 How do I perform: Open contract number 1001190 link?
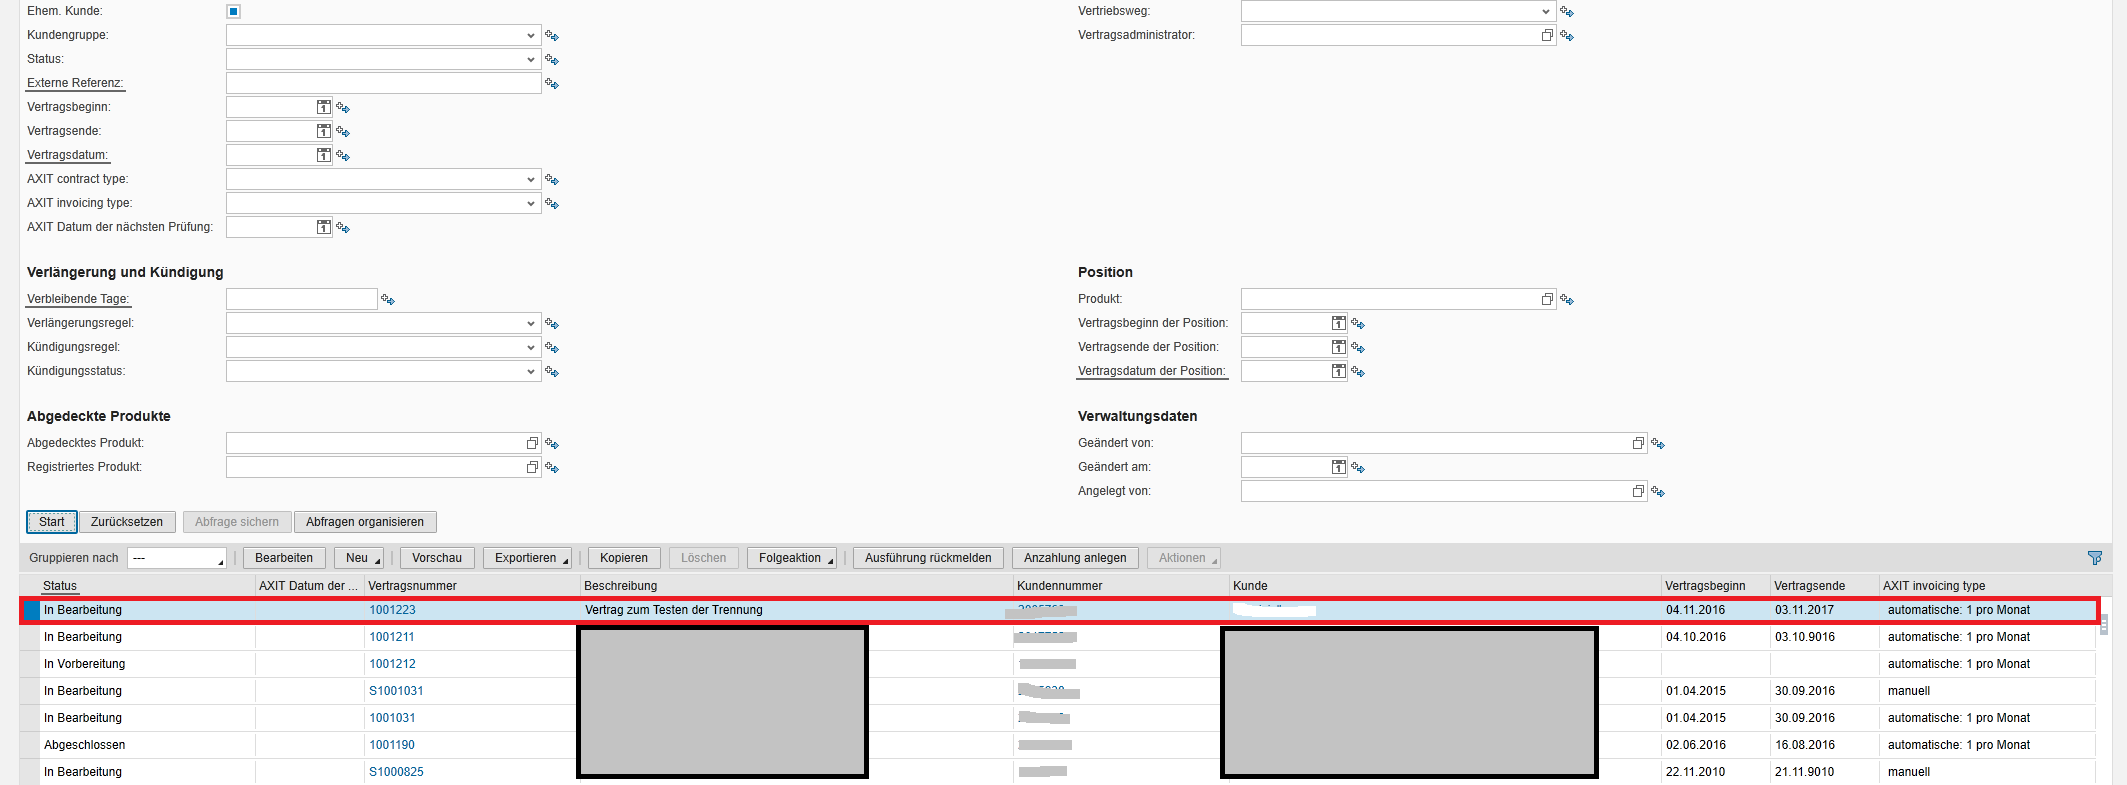coord(392,745)
